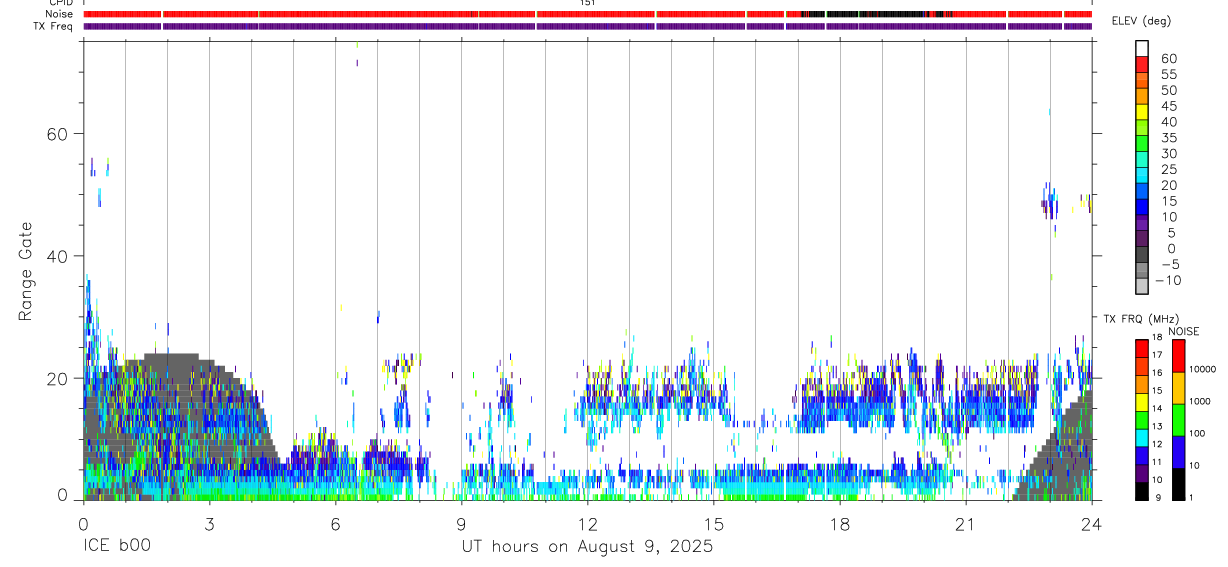This screenshot has height=567, width=1228.
Task: Click the '18' label on the TX FRQ bar
Action: 1159,337
